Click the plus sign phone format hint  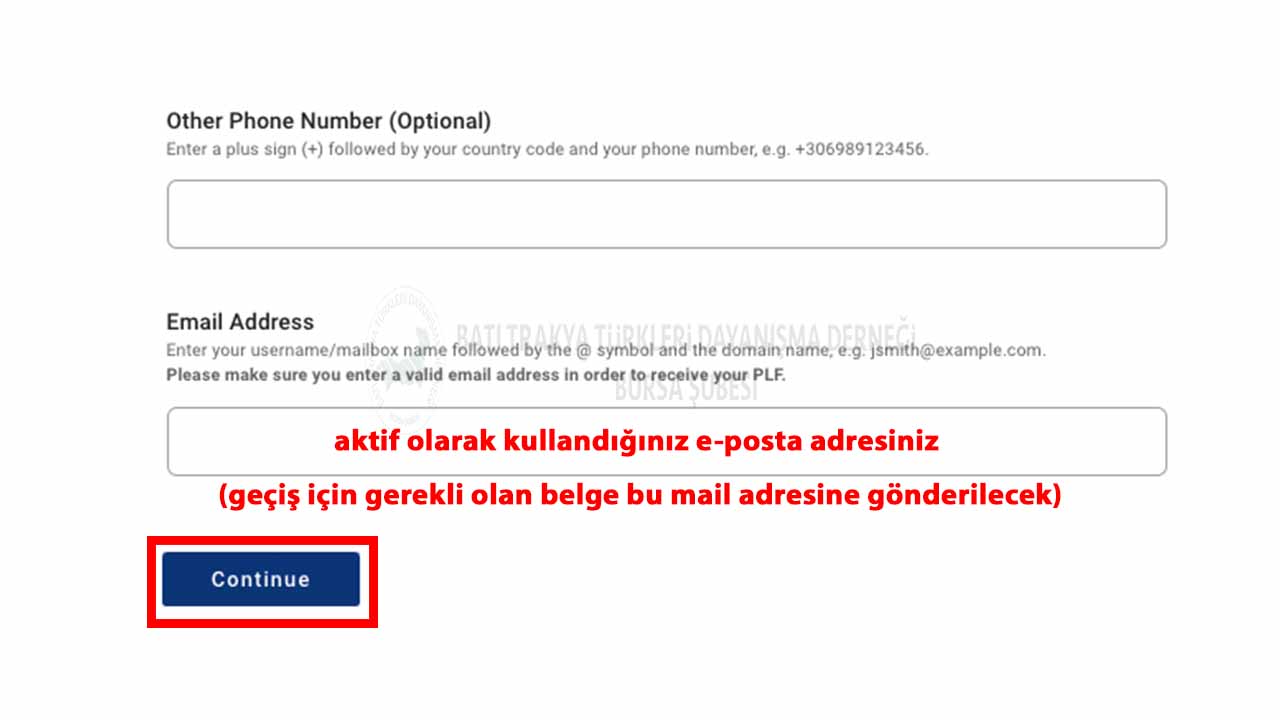[x=547, y=149]
